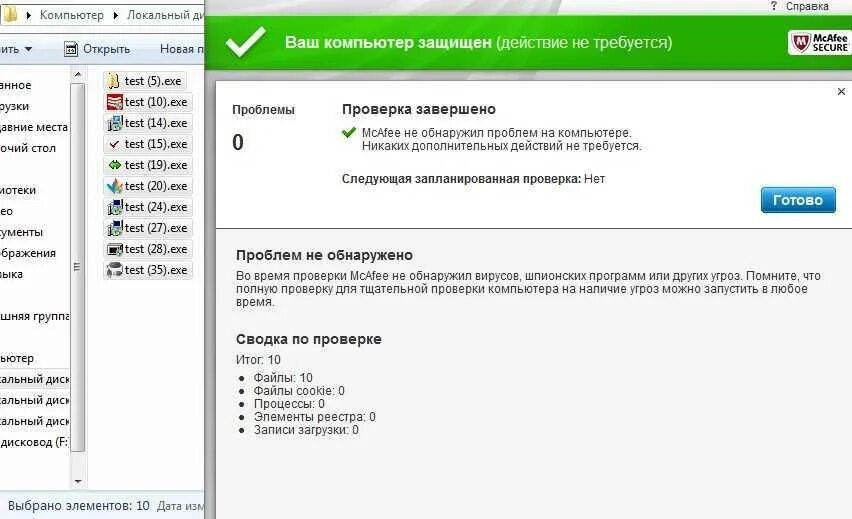Click the test (19).exe green arrows icon
Screen dimensions: 852x519
point(115,165)
